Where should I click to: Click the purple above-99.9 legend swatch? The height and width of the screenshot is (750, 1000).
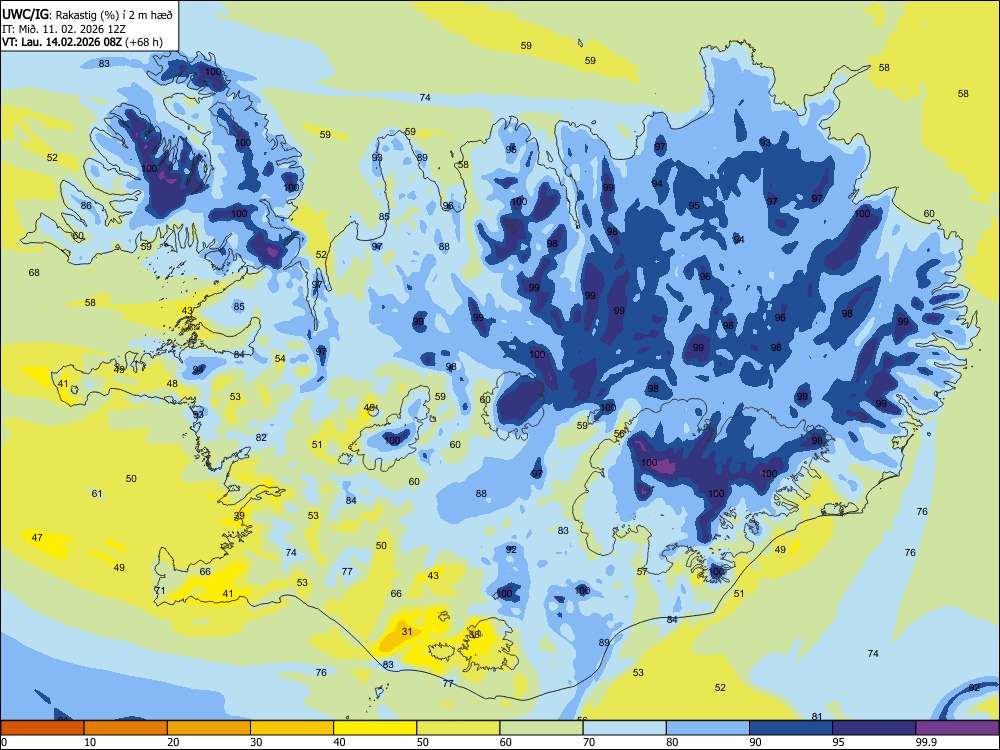(957, 728)
